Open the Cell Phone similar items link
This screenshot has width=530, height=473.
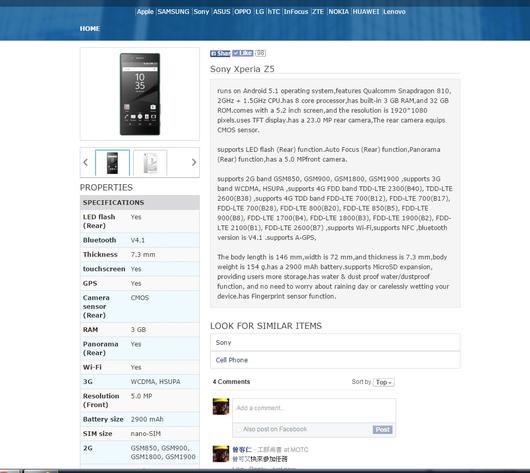tap(335, 360)
